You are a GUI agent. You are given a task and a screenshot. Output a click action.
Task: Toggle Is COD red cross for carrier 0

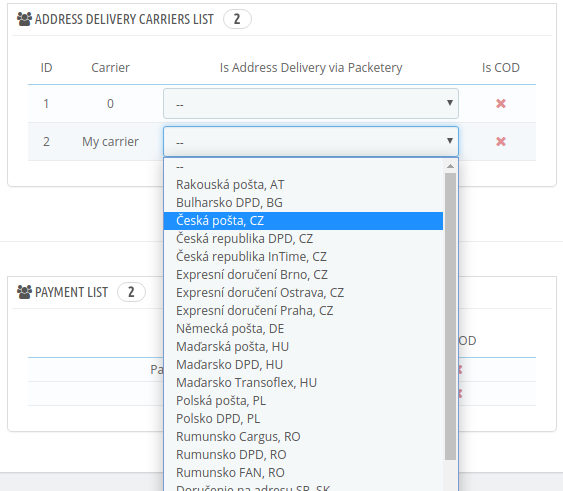coord(501,103)
